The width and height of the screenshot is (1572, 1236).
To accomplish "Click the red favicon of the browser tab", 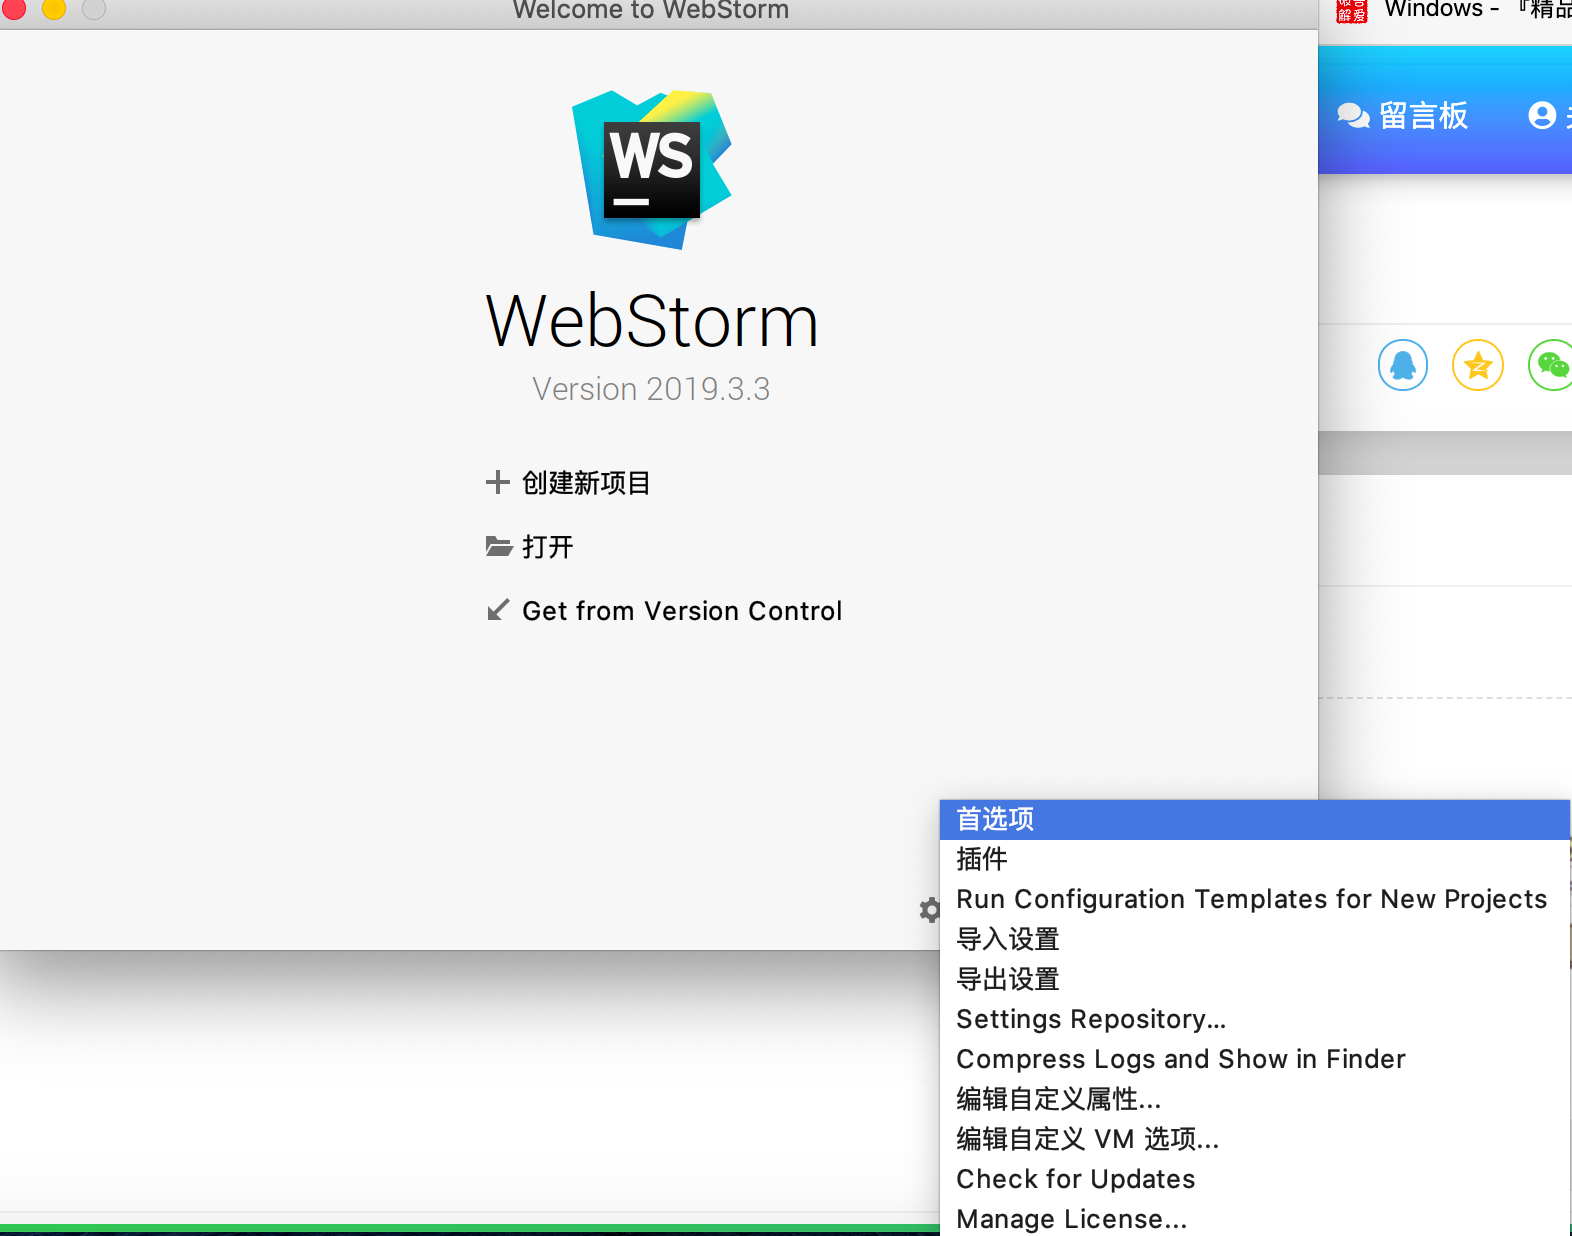I will pyautogui.click(x=1351, y=10).
